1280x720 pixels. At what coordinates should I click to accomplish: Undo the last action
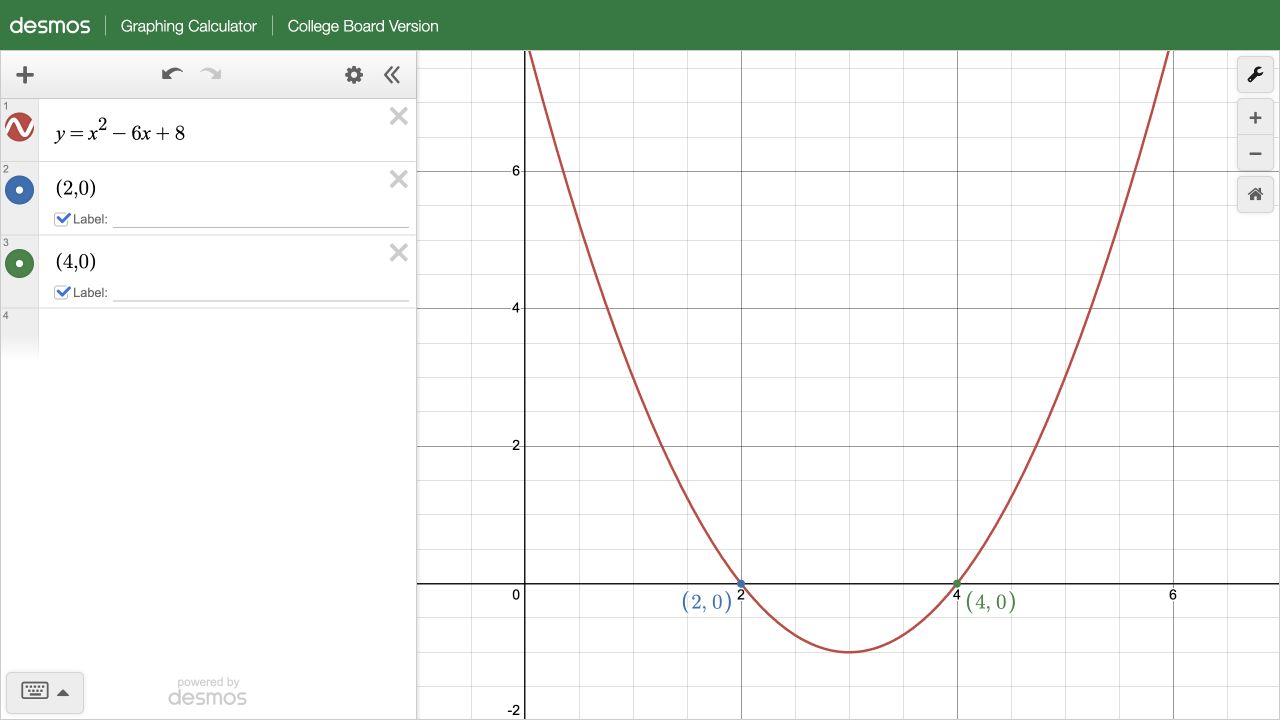click(x=172, y=74)
